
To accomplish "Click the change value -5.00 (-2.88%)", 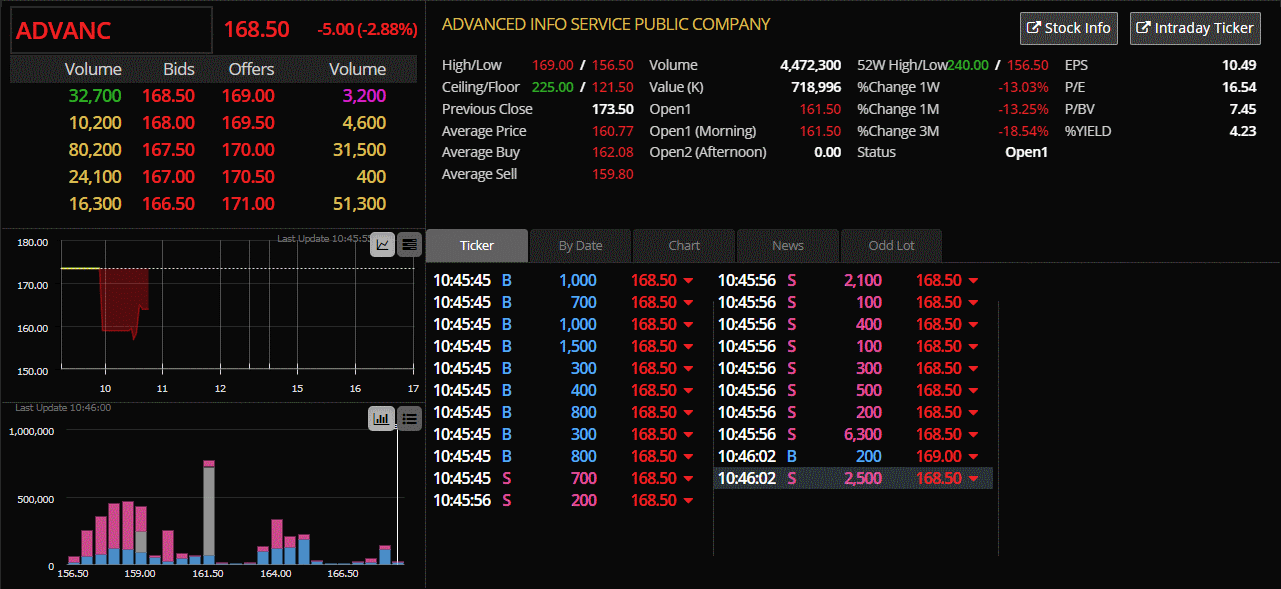I will point(367,30).
